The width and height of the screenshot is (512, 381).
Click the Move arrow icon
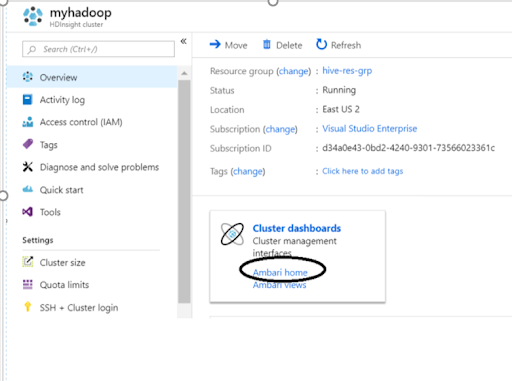tap(215, 44)
